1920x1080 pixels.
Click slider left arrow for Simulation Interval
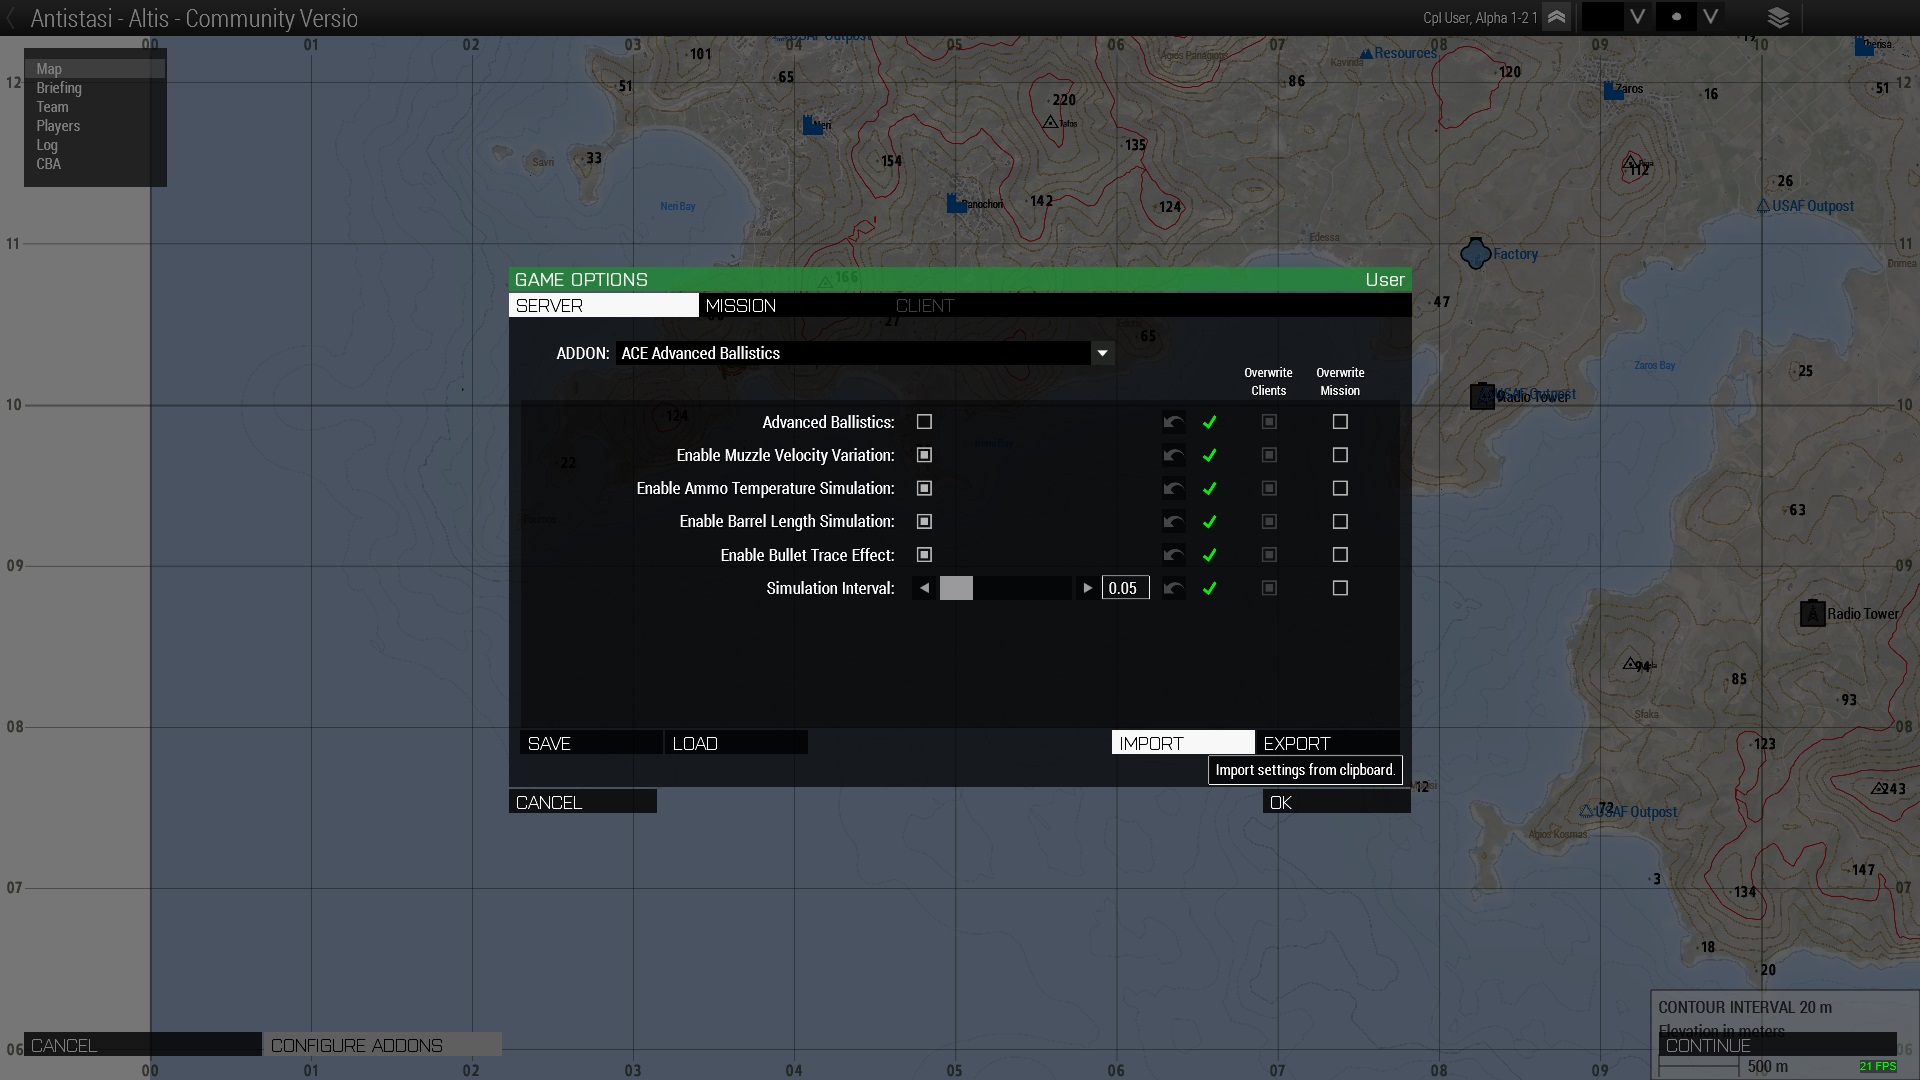(924, 588)
